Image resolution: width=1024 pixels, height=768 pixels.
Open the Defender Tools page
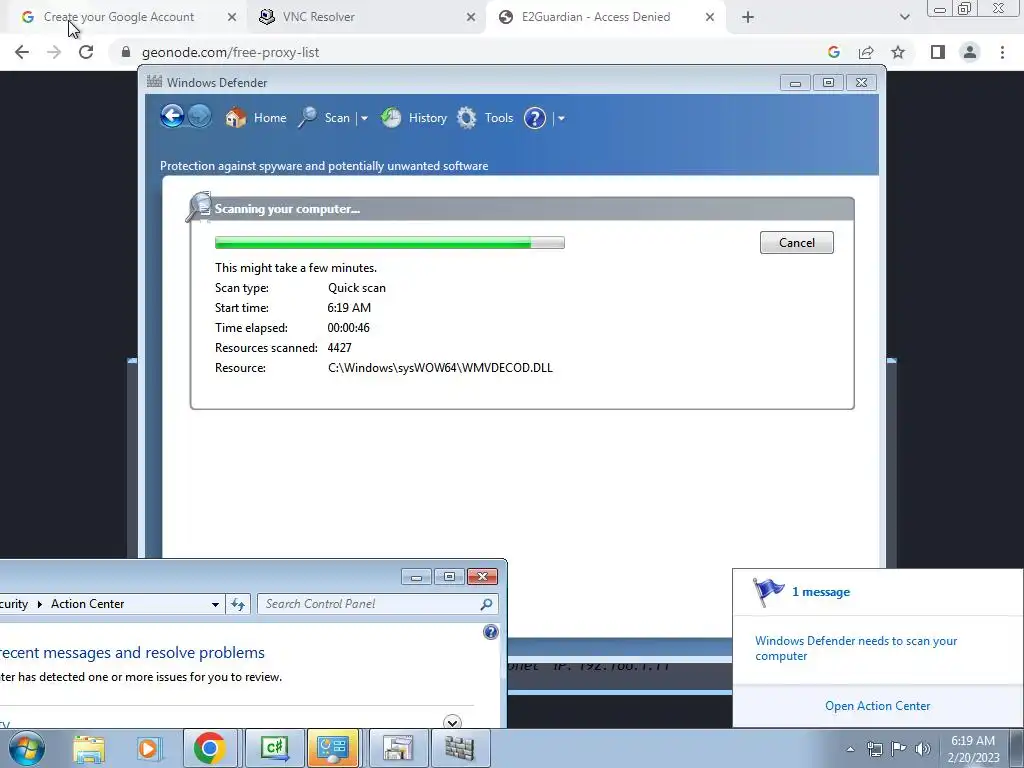pos(485,118)
